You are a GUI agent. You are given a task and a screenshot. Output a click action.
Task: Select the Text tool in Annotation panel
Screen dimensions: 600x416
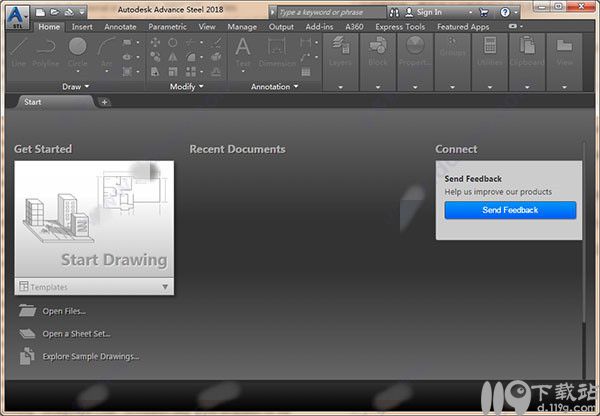(x=243, y=52)
